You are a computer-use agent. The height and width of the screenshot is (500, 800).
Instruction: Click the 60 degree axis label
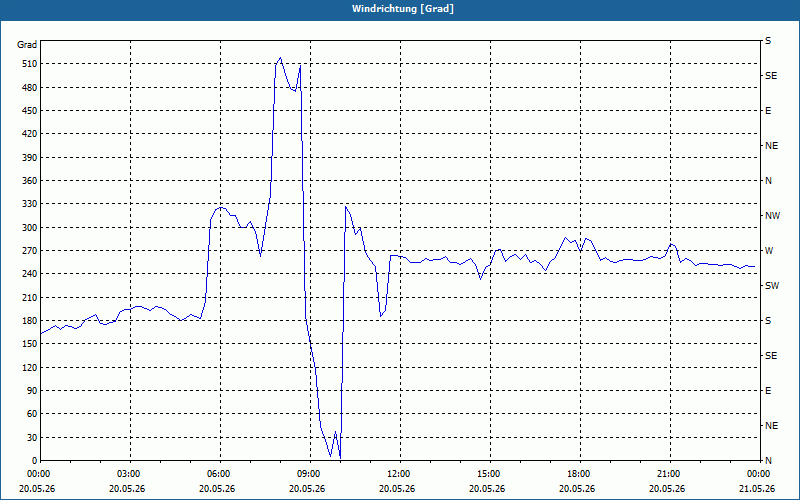pyautogui.click(x=32, y=414)
